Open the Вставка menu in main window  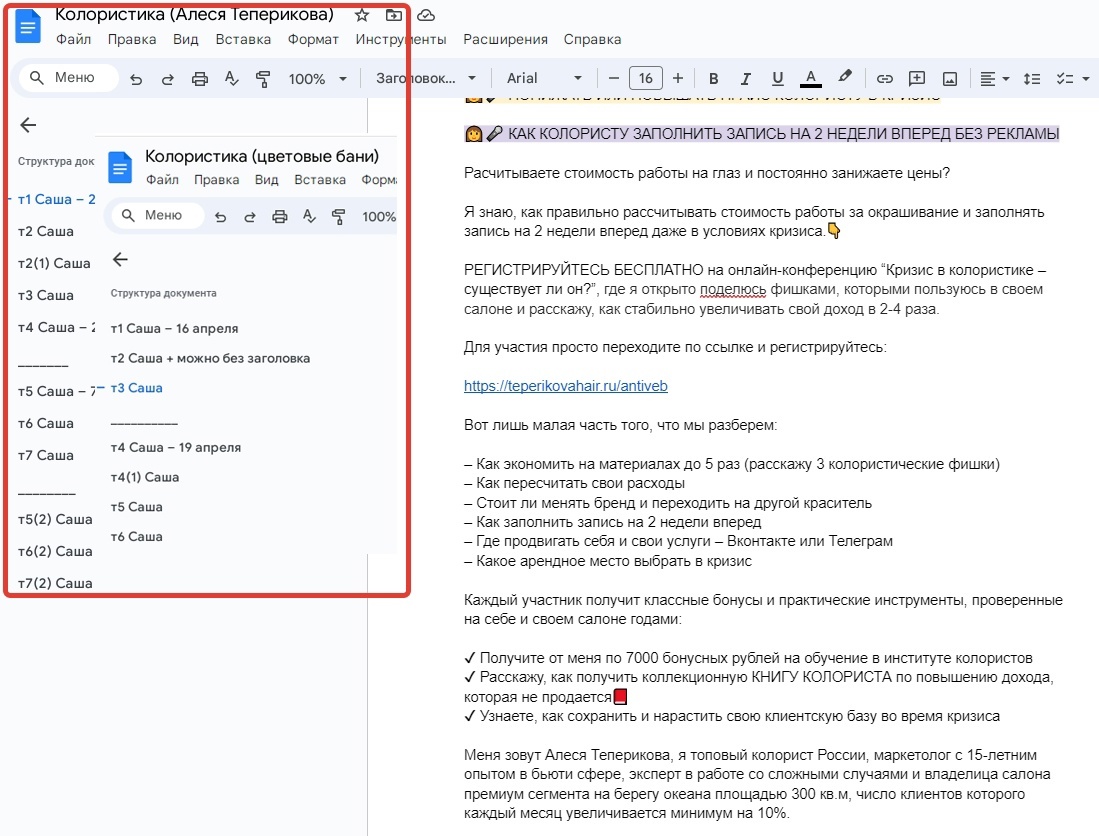[x=243, y=39]
